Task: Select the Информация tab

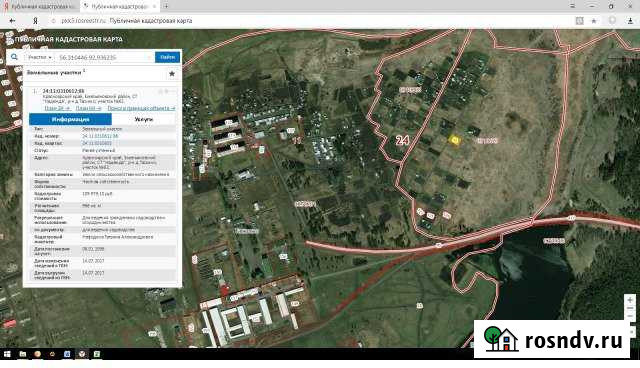Action: pyautogui.click(x=70, y=119)
